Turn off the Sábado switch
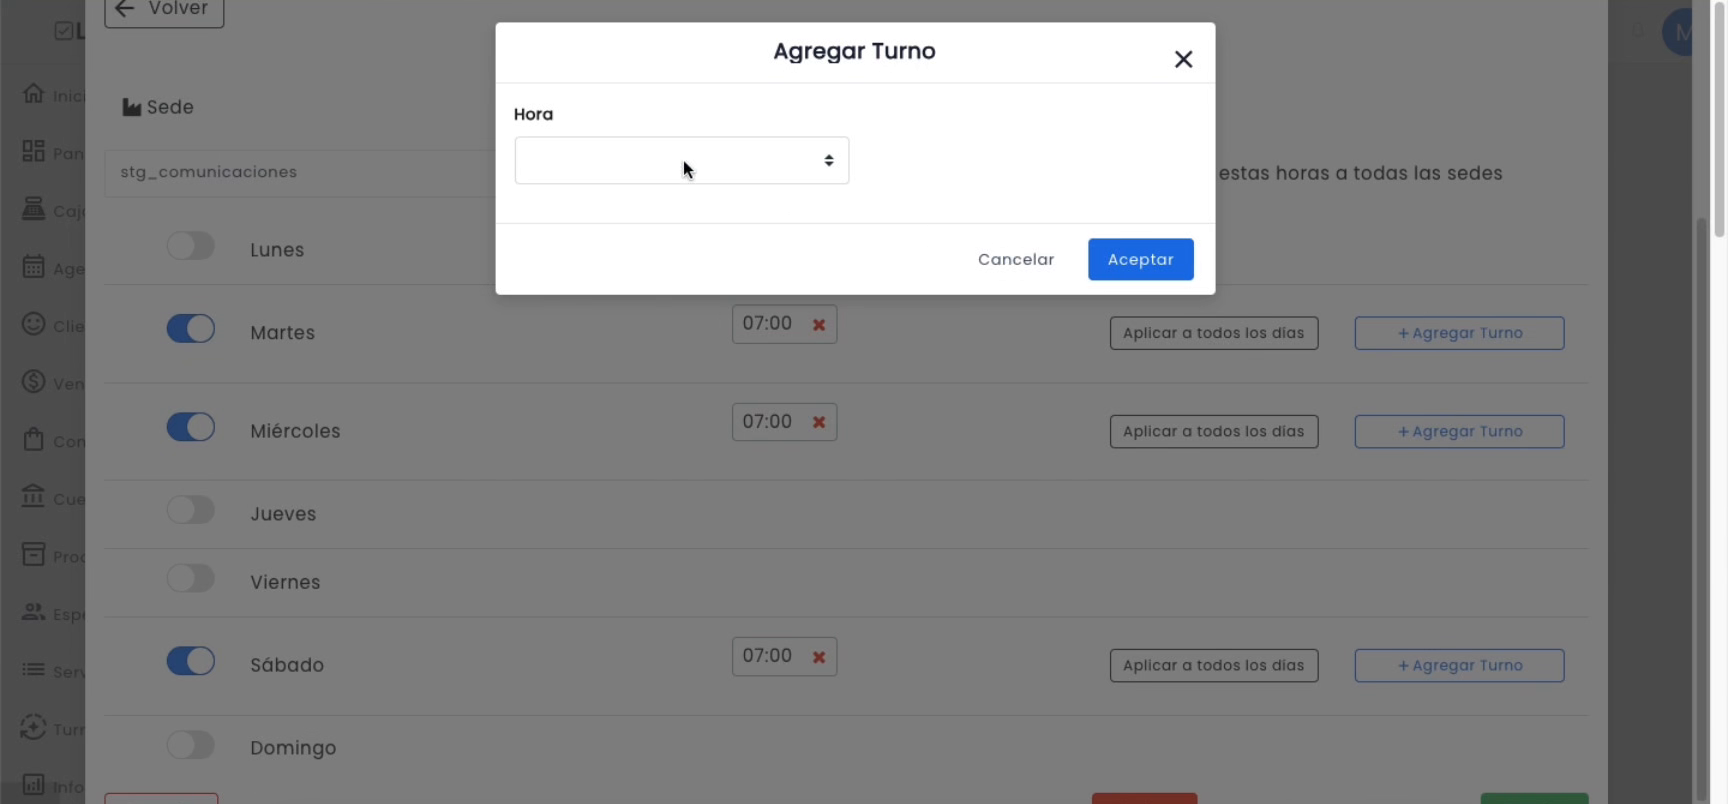This screenshot has height=804, width=1728. click(190, 661)
